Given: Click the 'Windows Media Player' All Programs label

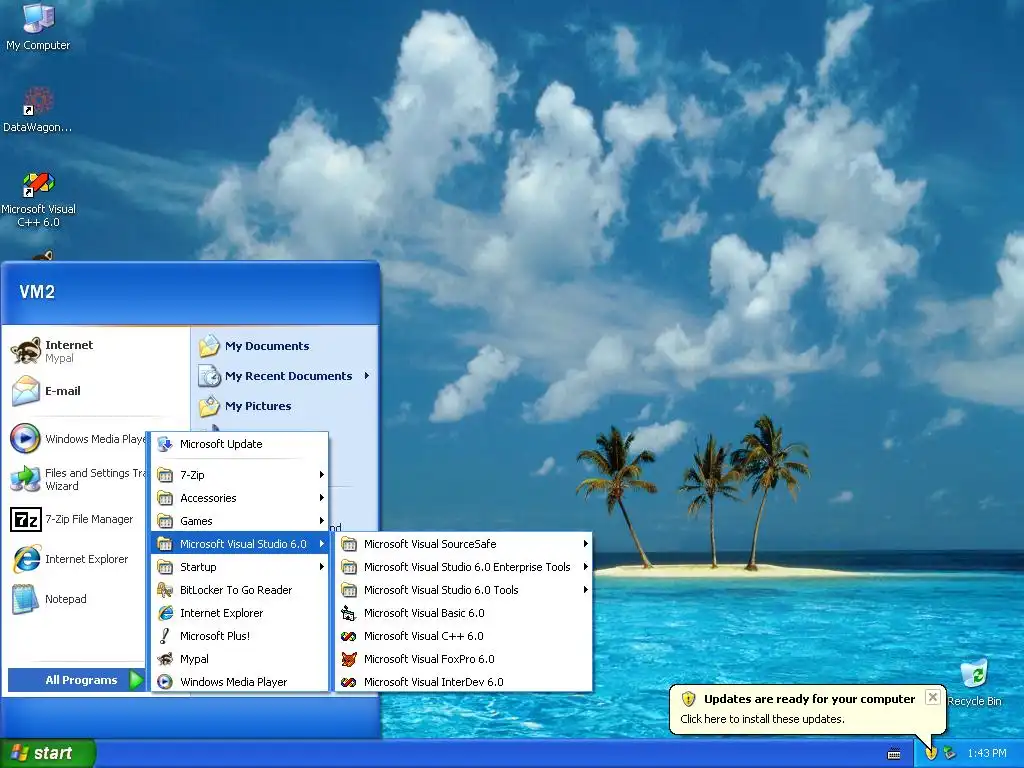Looking at the screenshot, I should click(233, 682).
